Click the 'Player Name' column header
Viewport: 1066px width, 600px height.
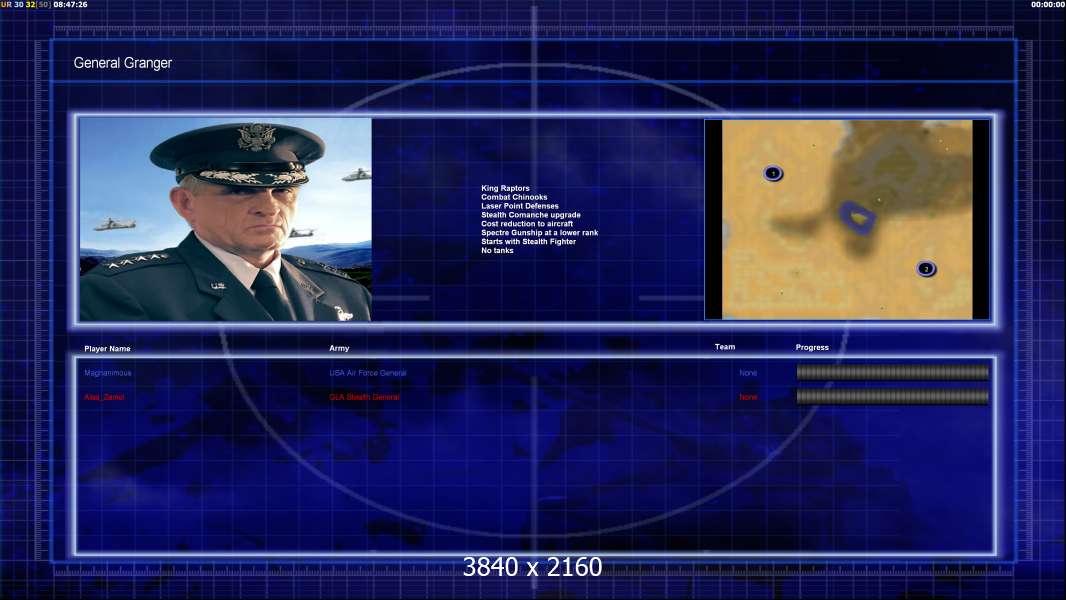[x=107, y=349]
